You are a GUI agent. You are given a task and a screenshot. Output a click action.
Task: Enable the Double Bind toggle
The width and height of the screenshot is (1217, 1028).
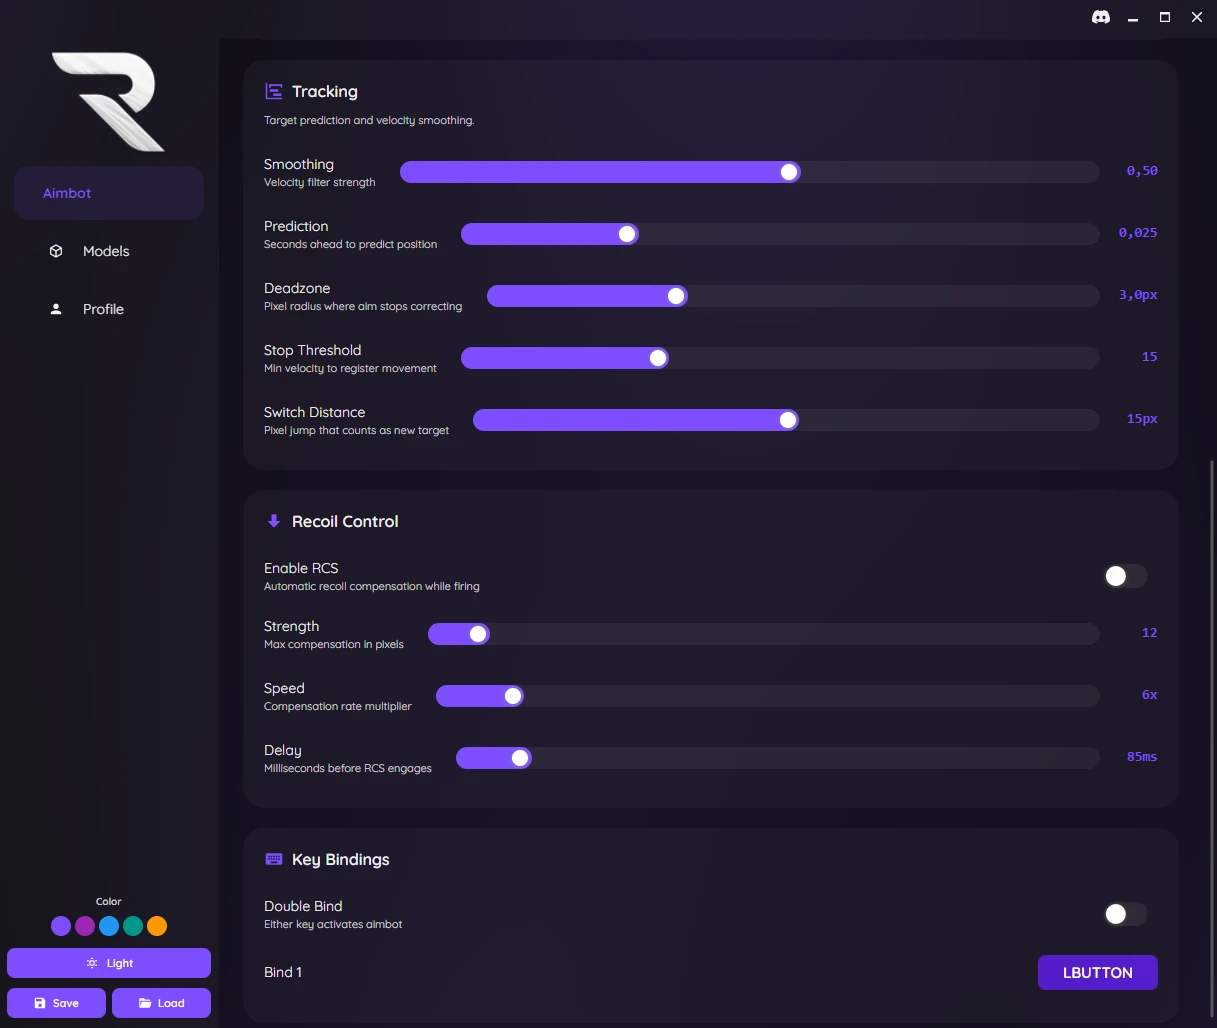point(1124,914)
